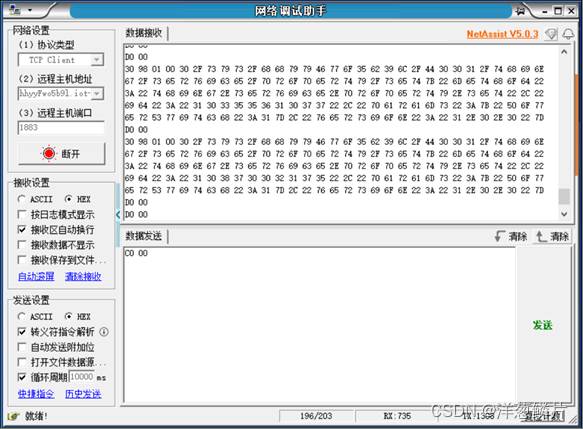Collapse left panel with the chevron arrow
583x429 pixels.
click(118, 214)
